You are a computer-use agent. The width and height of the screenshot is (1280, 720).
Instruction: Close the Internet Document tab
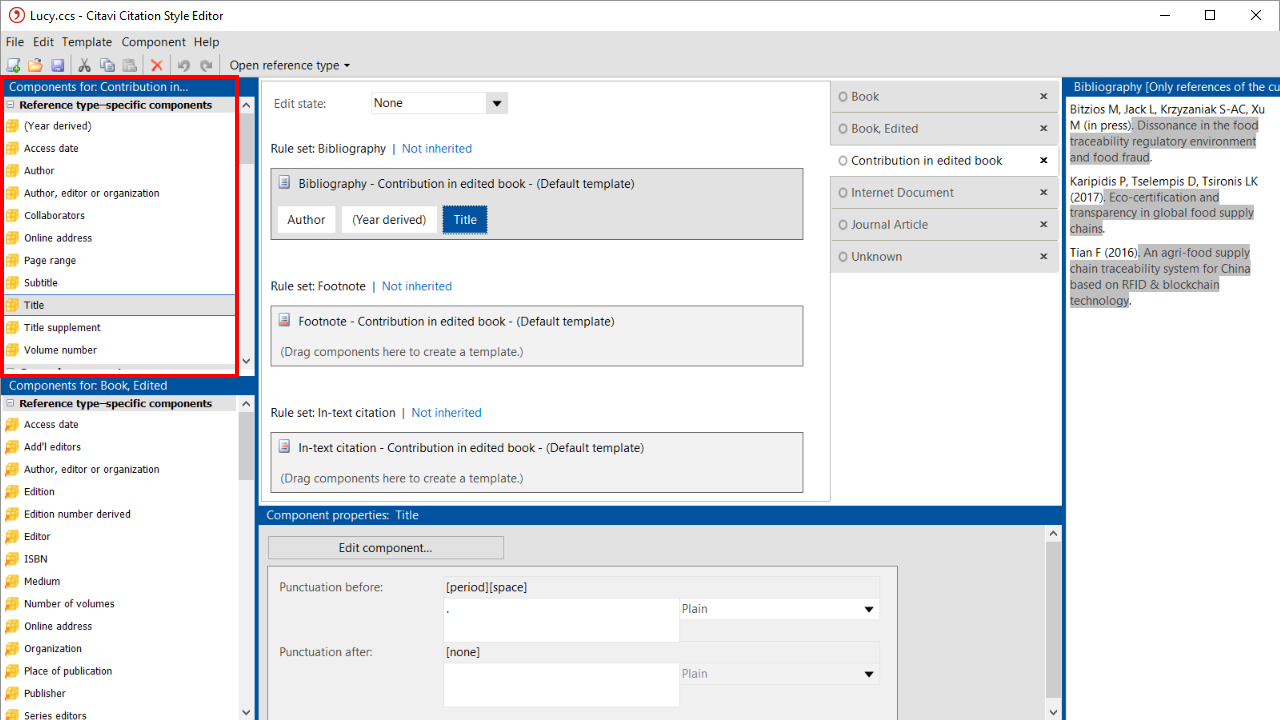1044,193
